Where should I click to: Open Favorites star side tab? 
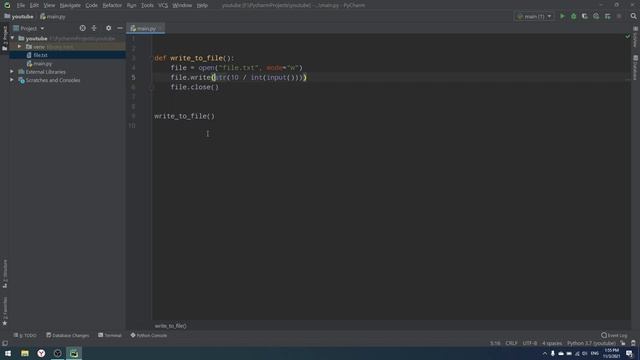pyautogui.click(x=5, y=311)
